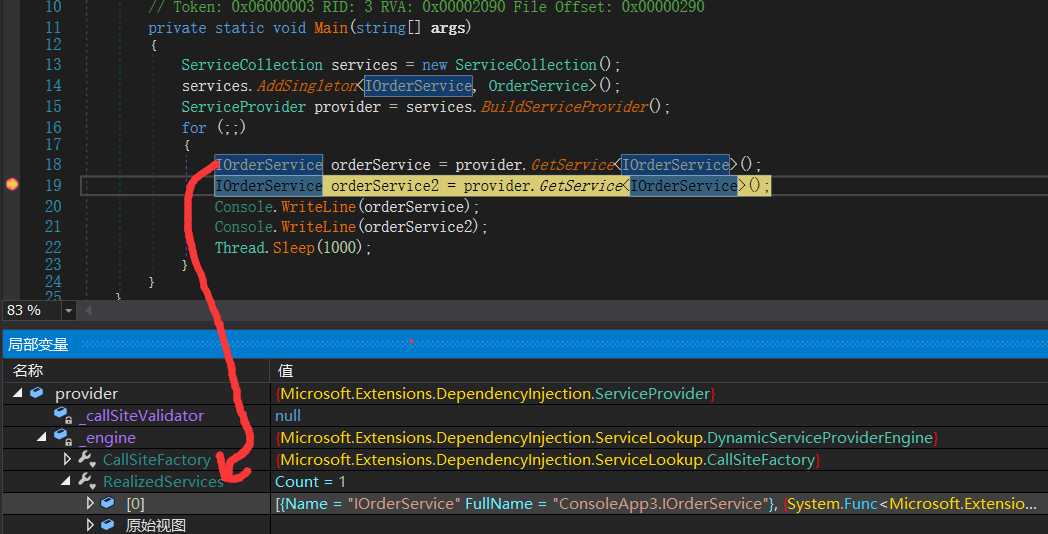Click the DynamicServiceProviderEngine value
The image size is (1048, 534).
click(x=607, y=438)
